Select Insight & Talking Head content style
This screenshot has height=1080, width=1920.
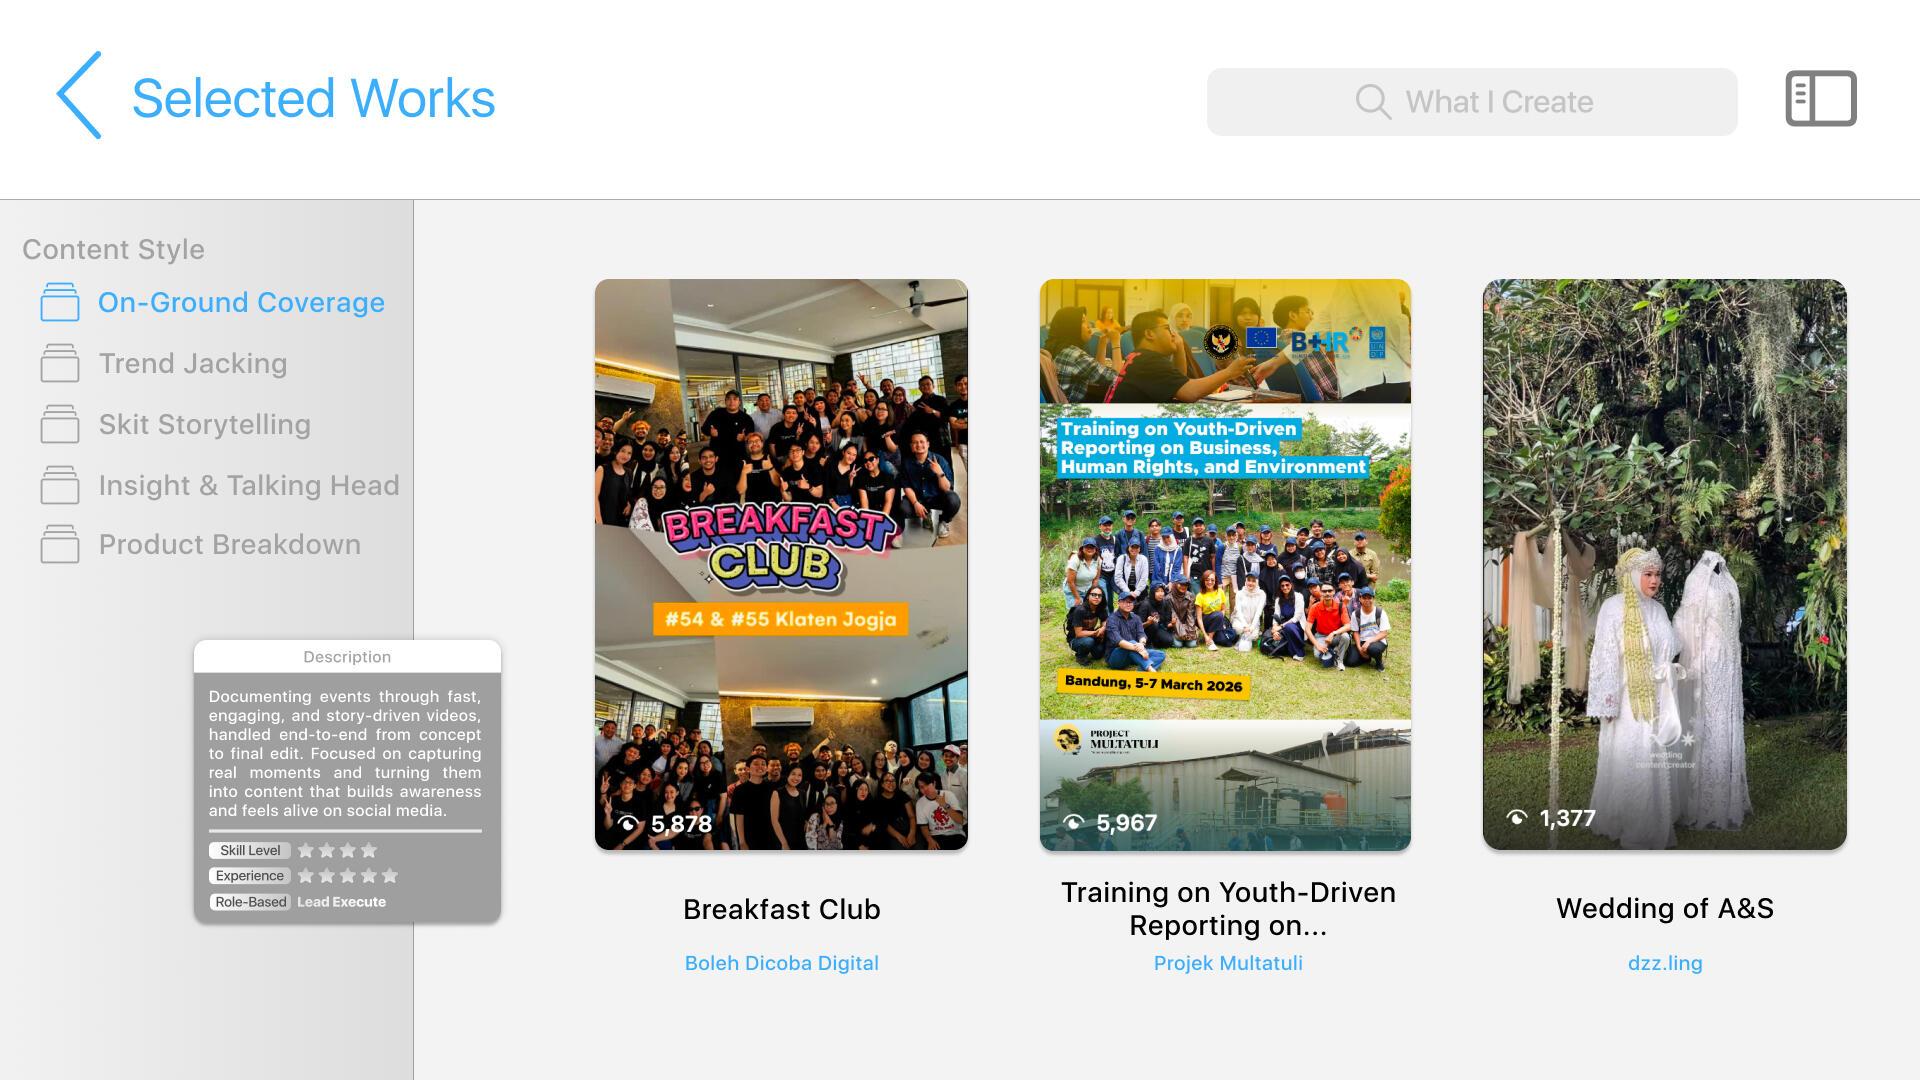pos(249,485)
